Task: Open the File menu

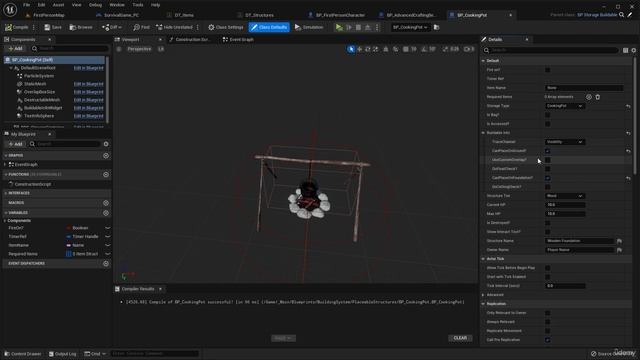Action: tap(27, 5)
